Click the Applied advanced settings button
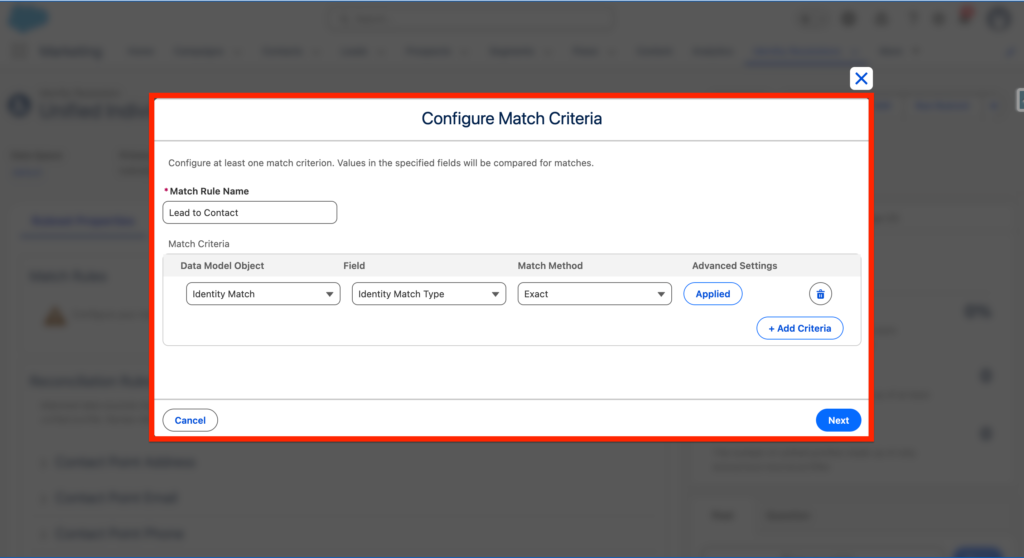Image resolution: width=1024 pixels, height=558 pixels. (x=713, y=294)
